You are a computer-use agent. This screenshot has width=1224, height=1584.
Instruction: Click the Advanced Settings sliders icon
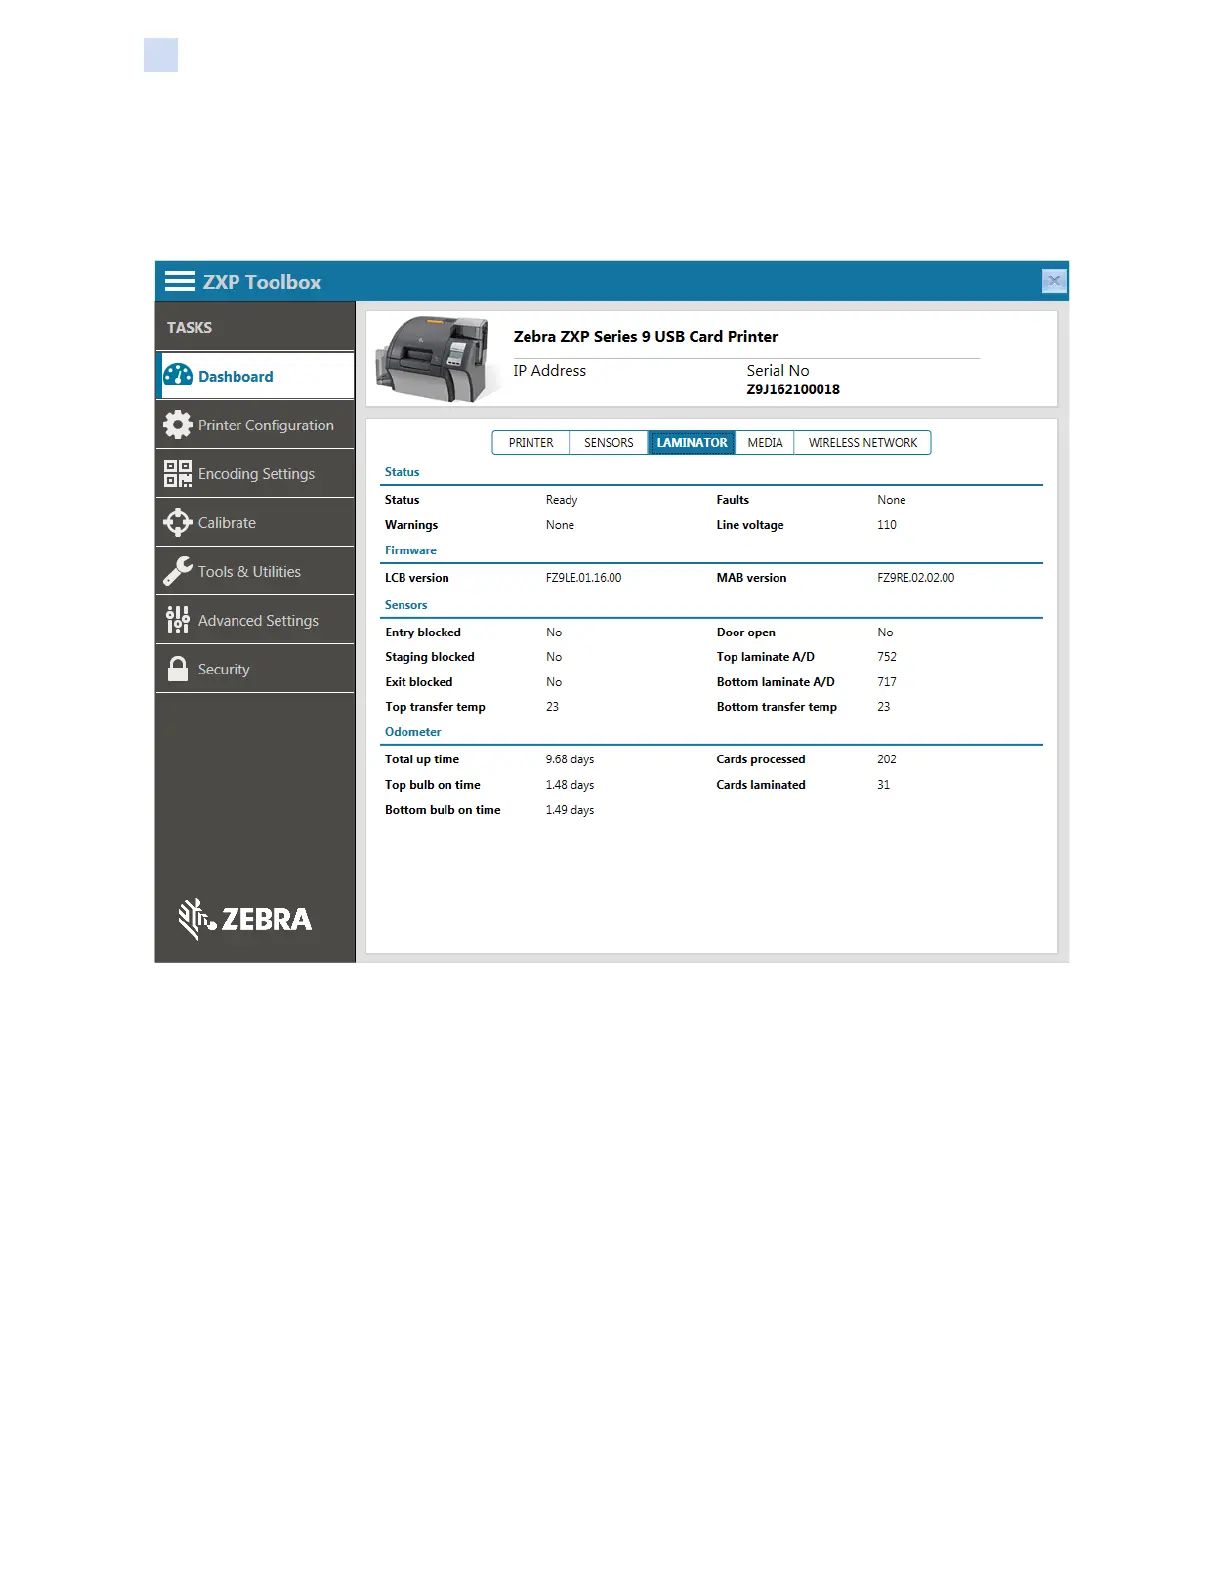tap(178, 620)
